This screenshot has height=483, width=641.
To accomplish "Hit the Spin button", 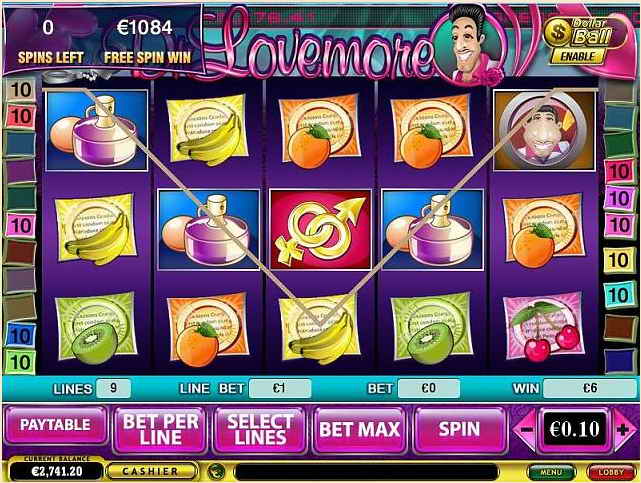I will (x=459, y=430).
